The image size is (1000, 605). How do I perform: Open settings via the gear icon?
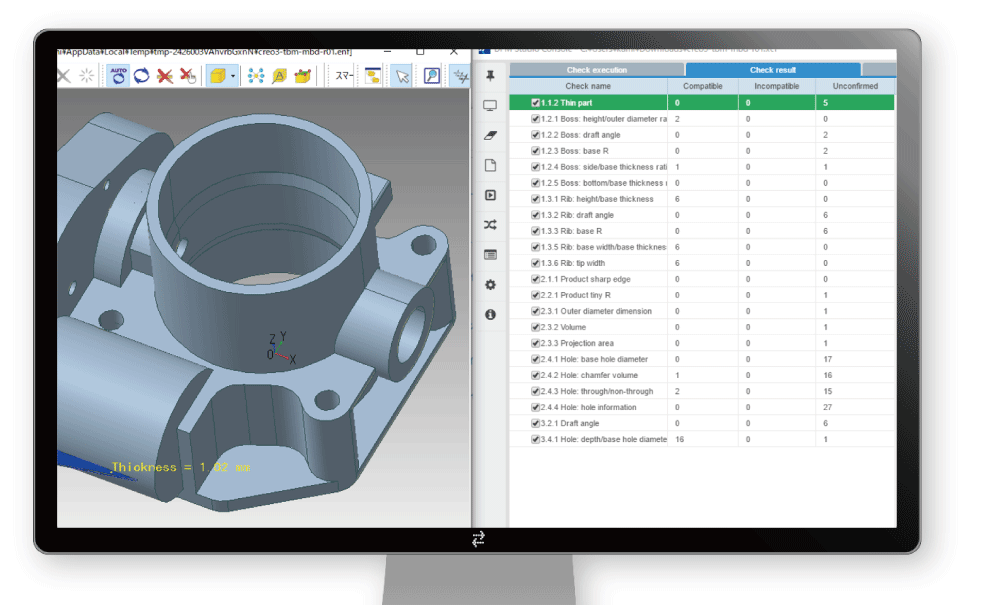[490, 285]
